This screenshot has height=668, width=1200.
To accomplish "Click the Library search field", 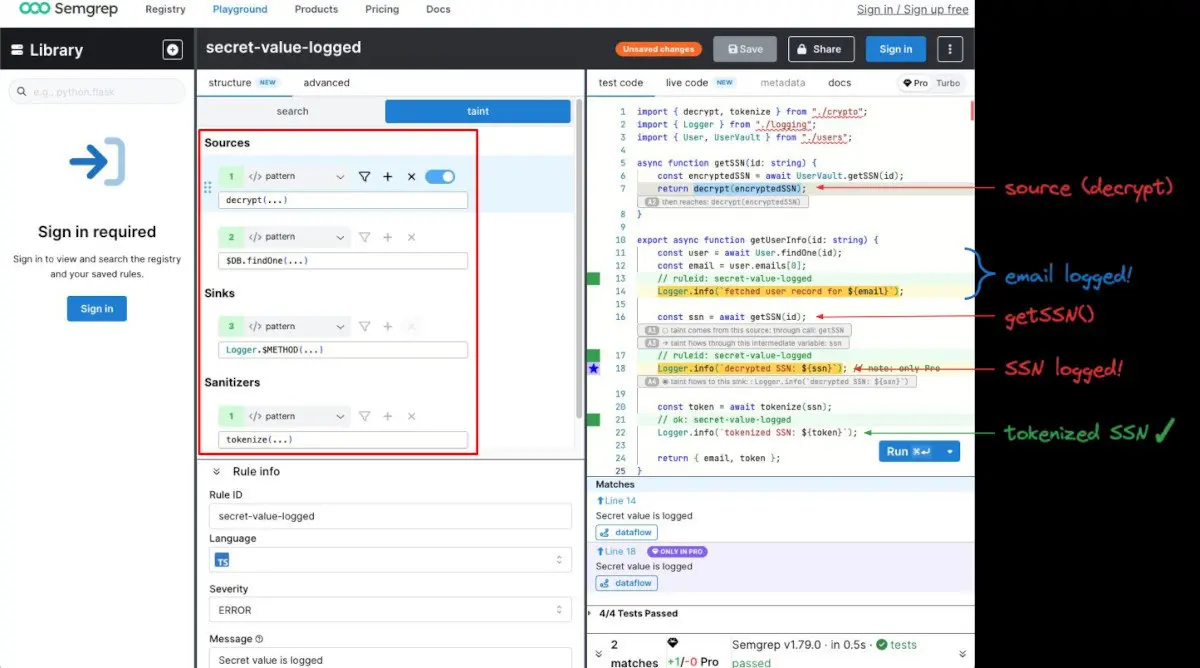I will (x=97, y=92).
